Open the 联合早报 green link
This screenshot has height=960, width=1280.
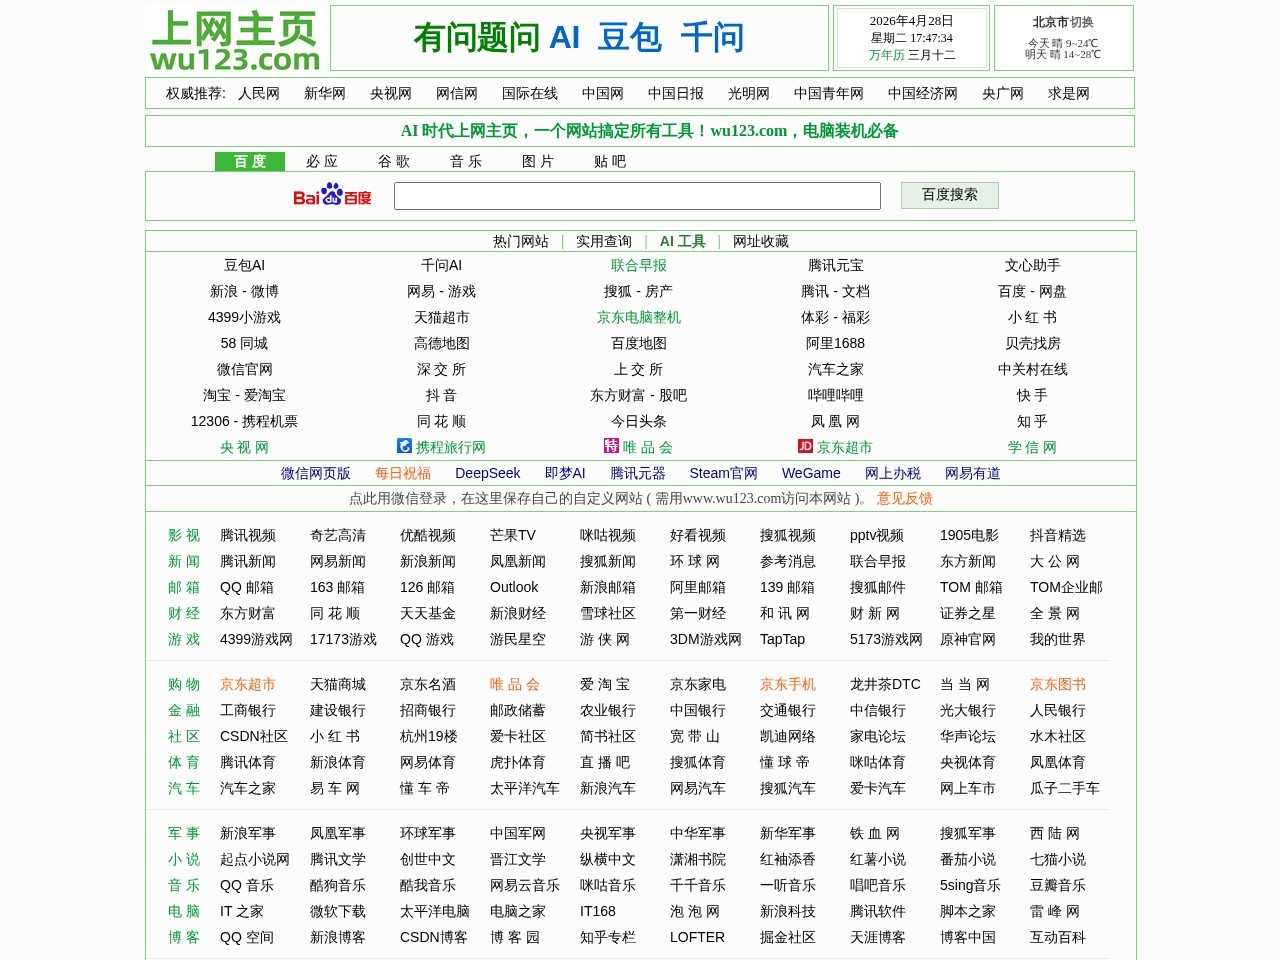coord(639,265)
